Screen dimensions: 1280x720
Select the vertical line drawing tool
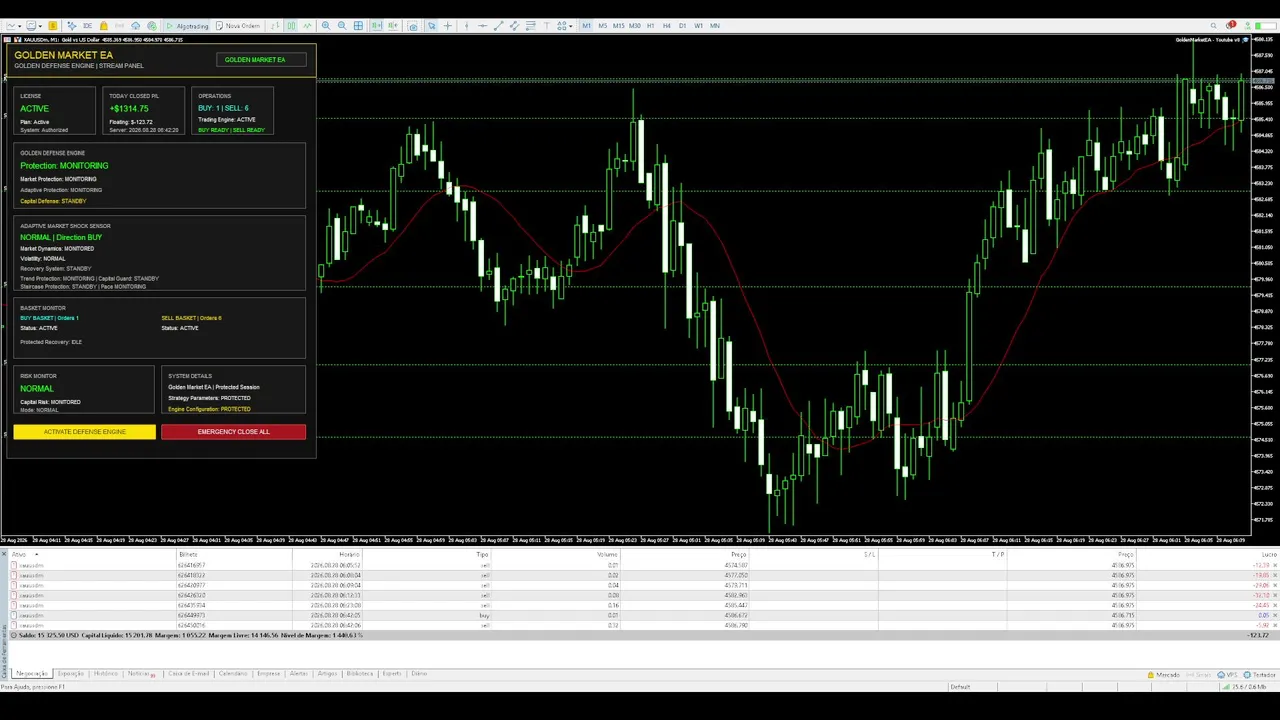[466, 26]
